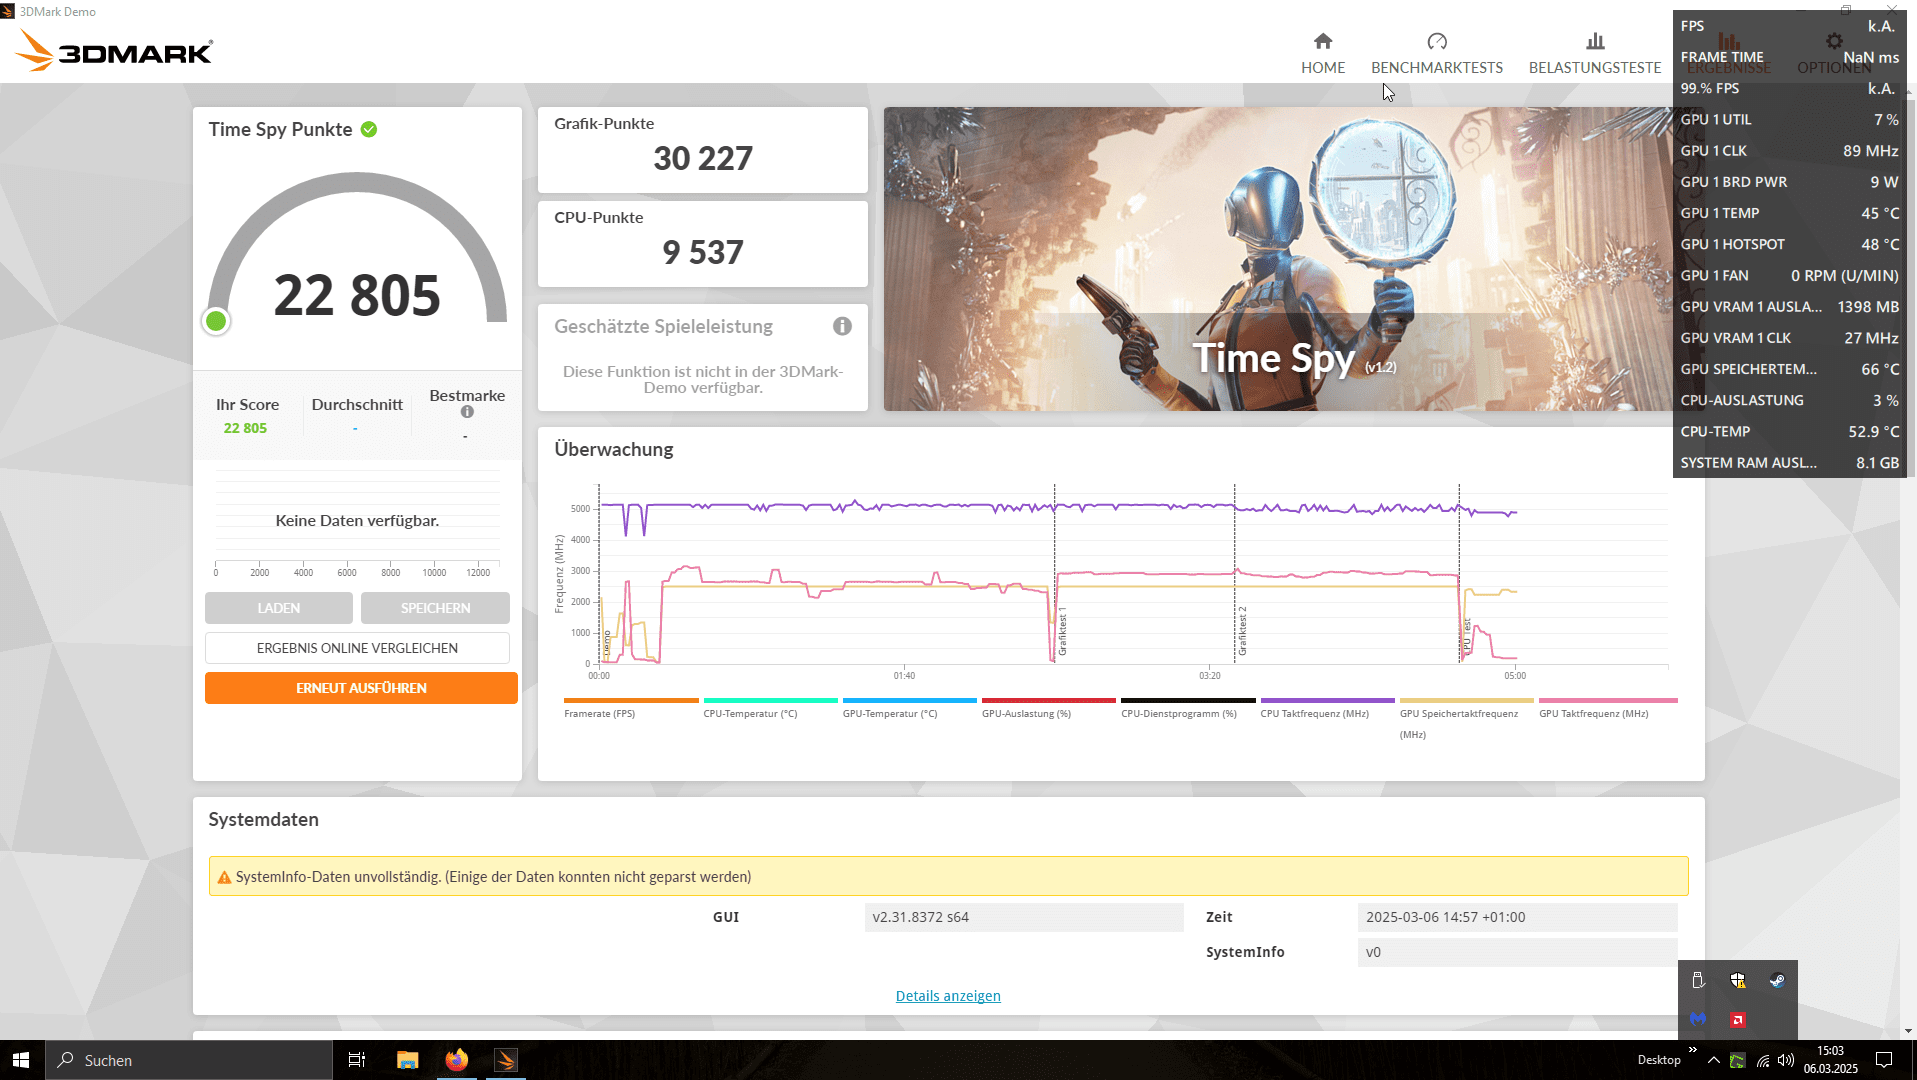
Task: Go to the HOME tab
Action: pos(1323,53)
